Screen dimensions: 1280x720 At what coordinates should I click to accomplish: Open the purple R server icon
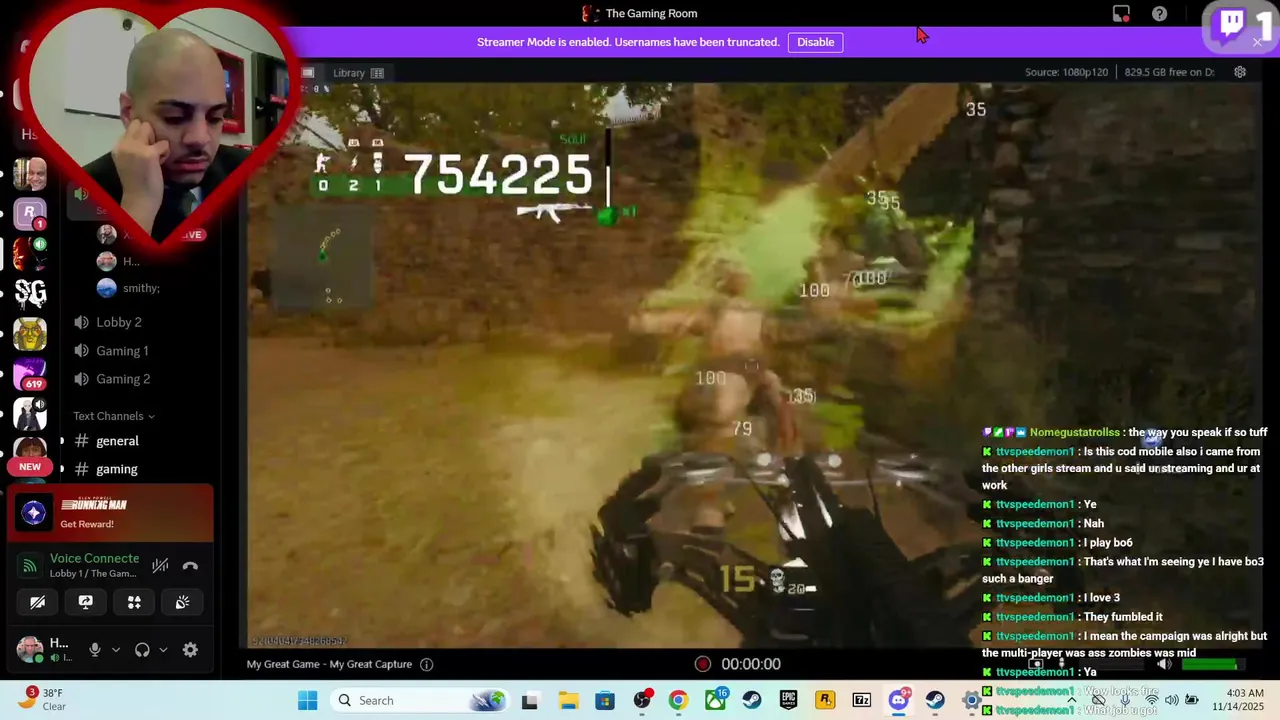(x=30, y=214)
